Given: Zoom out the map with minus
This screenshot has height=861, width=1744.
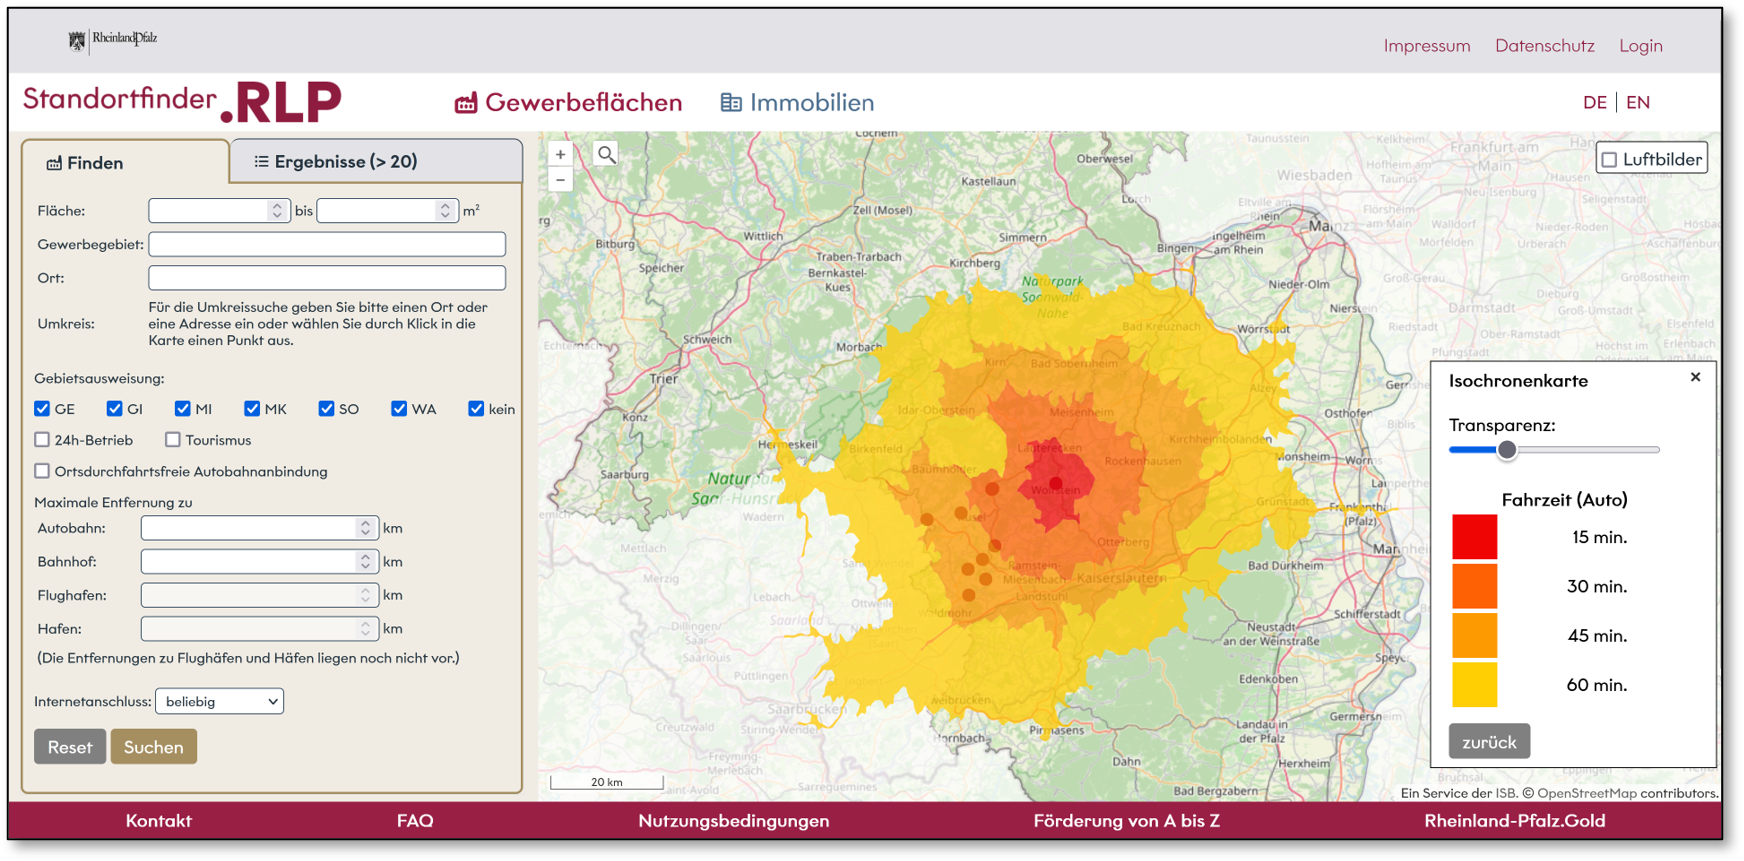Looking at the screenshot, I should click(560, 180).
